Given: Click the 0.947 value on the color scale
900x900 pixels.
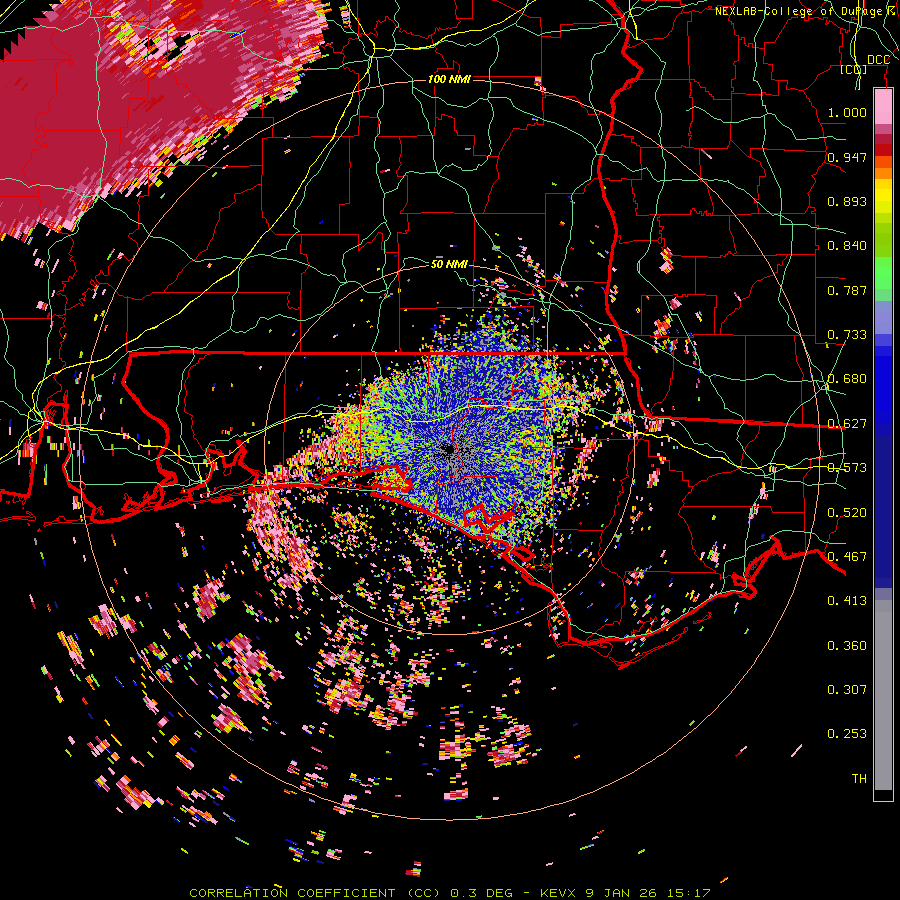Looking at the screenshot, I should (847, 157).
